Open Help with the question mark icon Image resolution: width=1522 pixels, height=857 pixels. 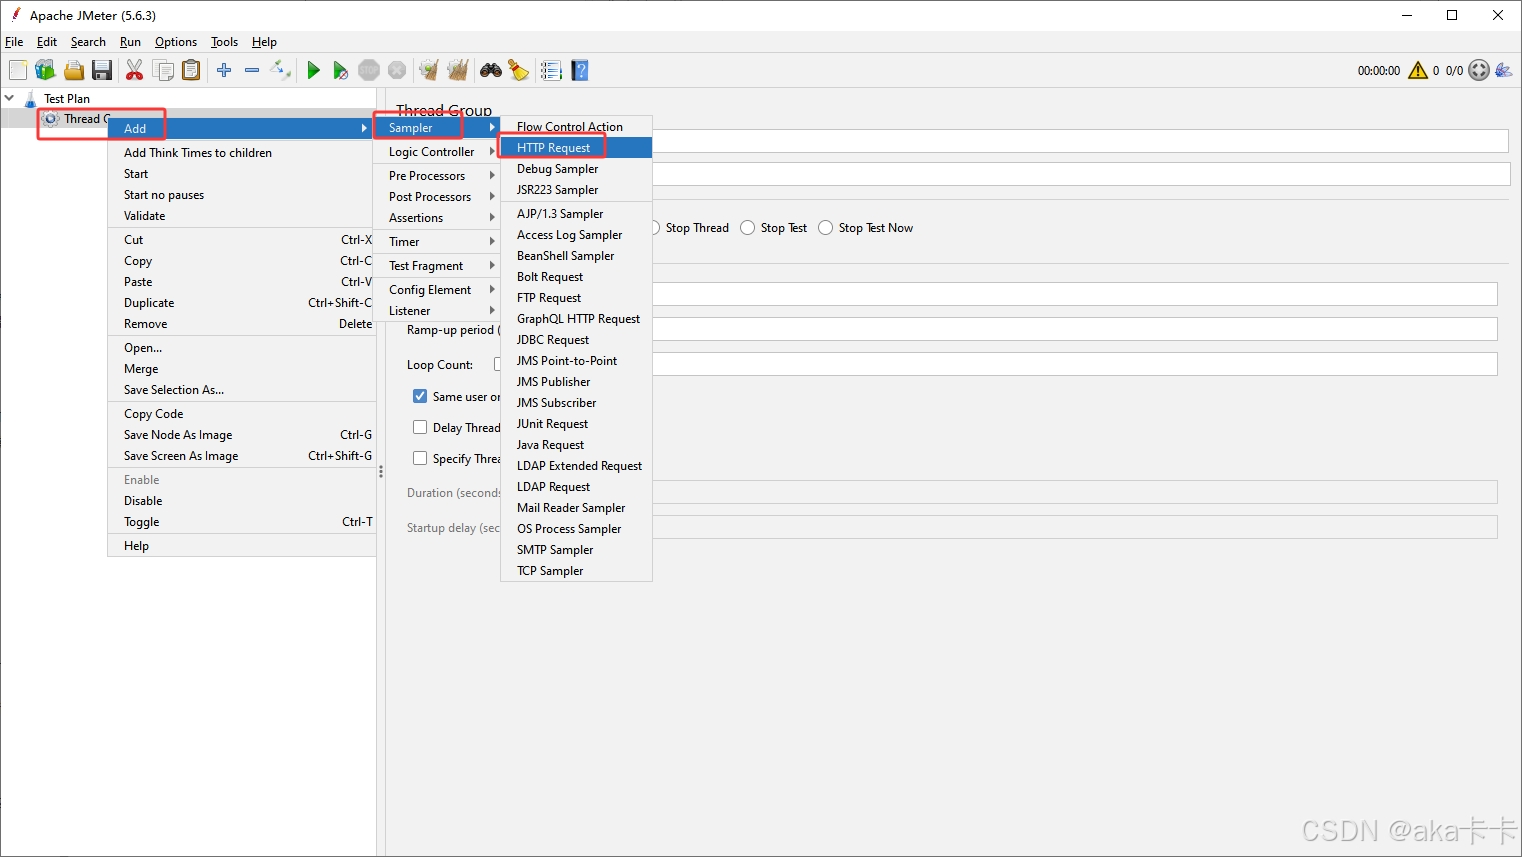click(x=580, y=70)
